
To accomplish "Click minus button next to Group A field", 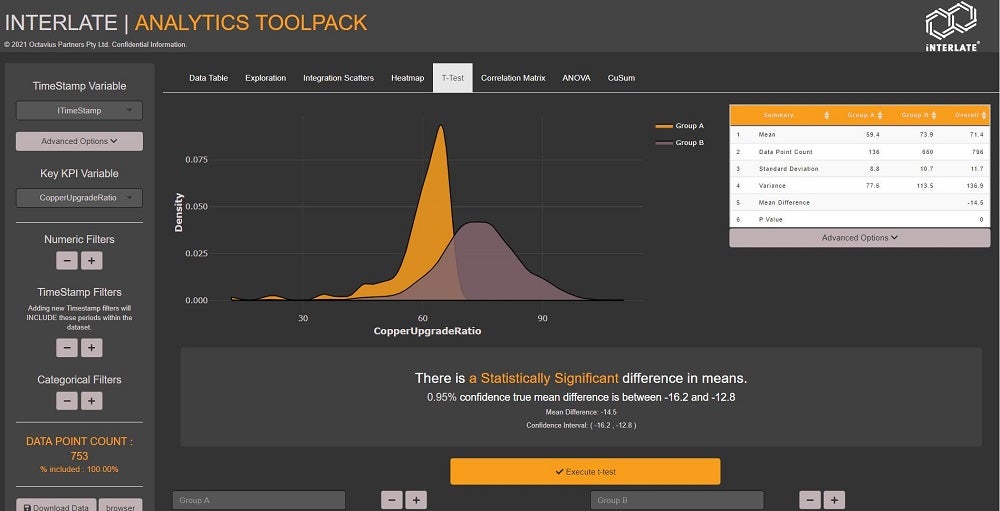I will [x=392, y=500].
